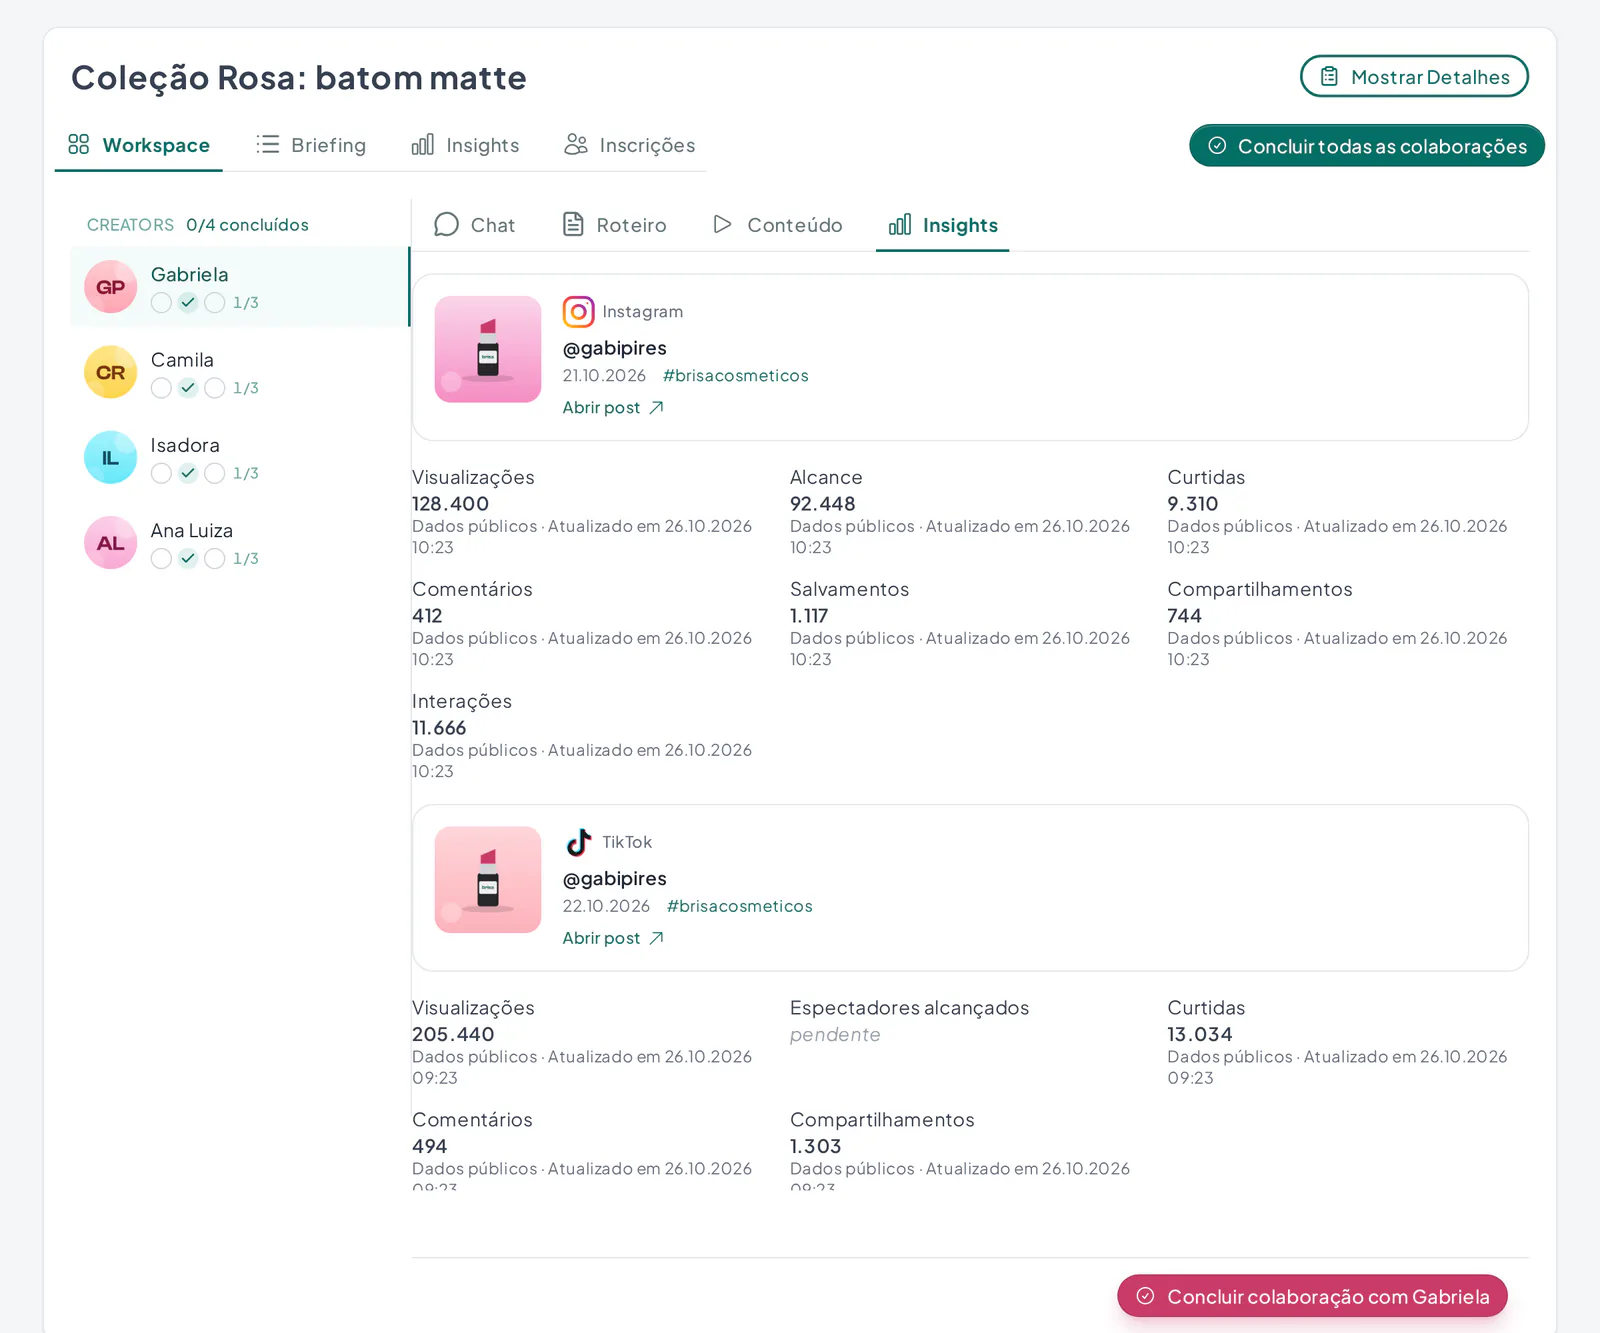Click the Instagram Visualizações value 128.400
Screen dimensions: 1600x1333
click(450, 504)
